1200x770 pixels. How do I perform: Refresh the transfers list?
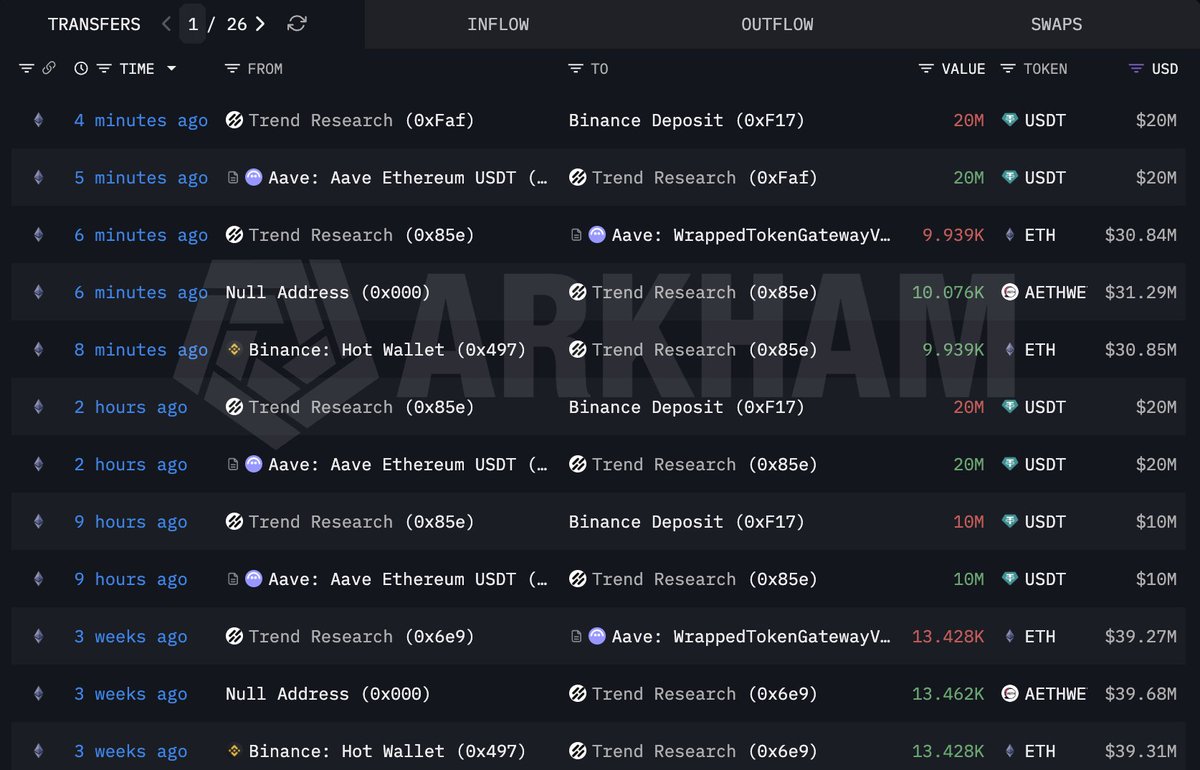[x=296, y=24]
